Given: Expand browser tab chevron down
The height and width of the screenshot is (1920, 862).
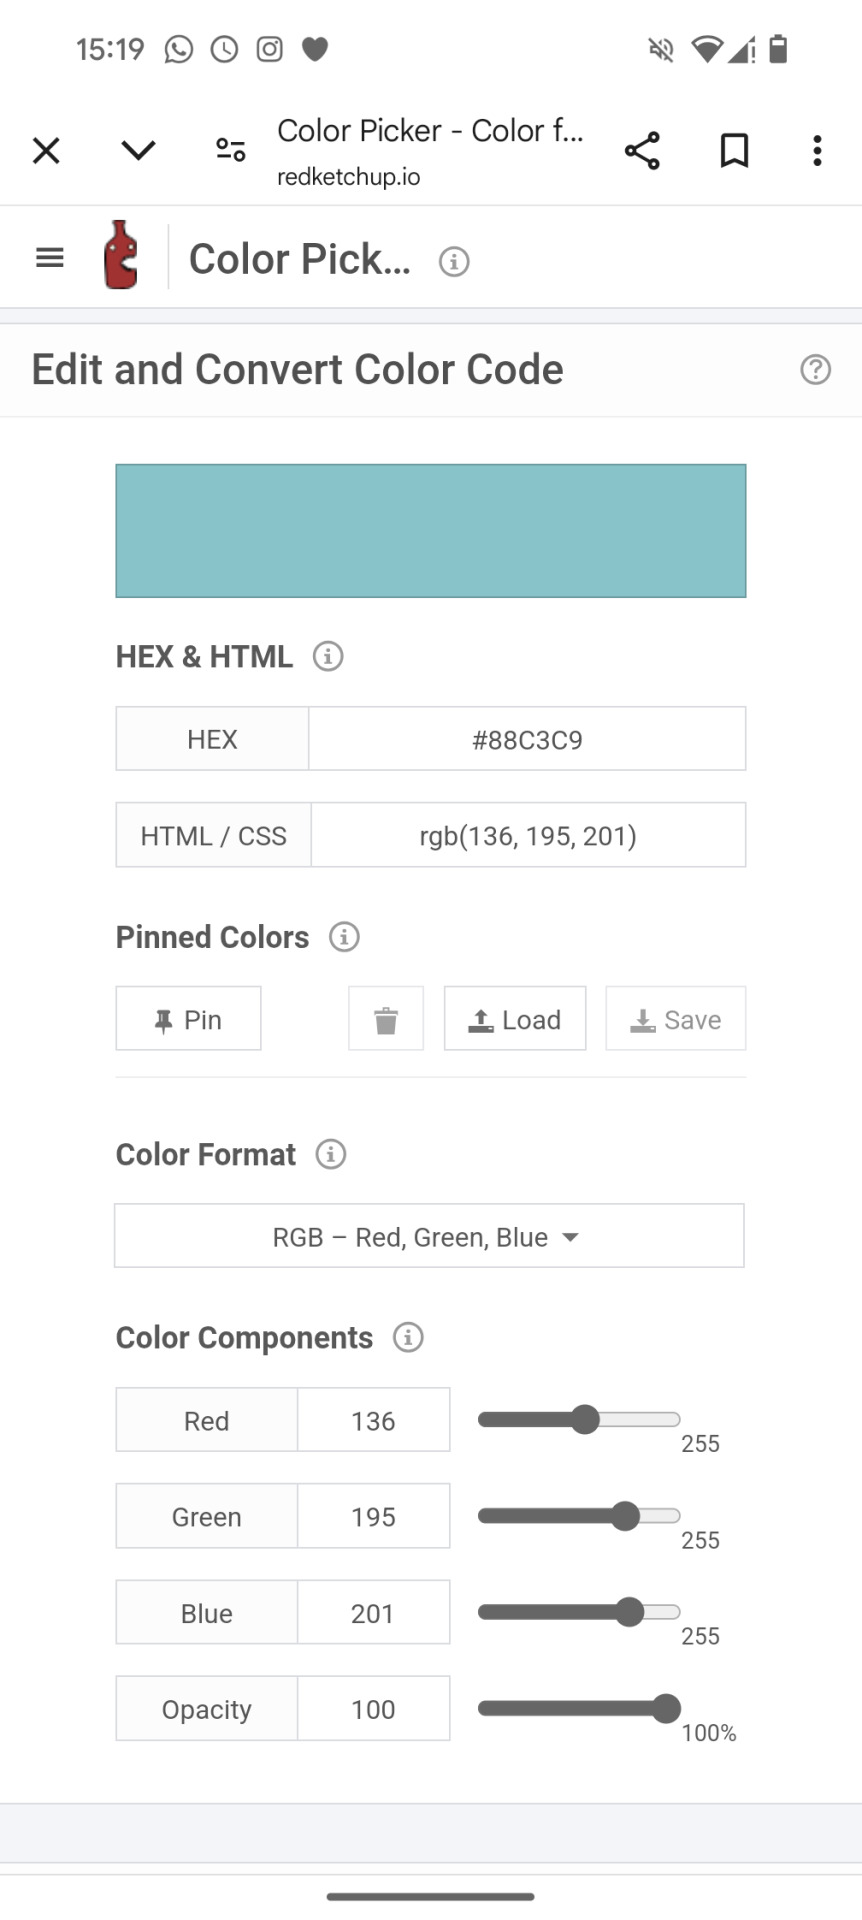Looking at the screenshot, I should pos(138,151).
